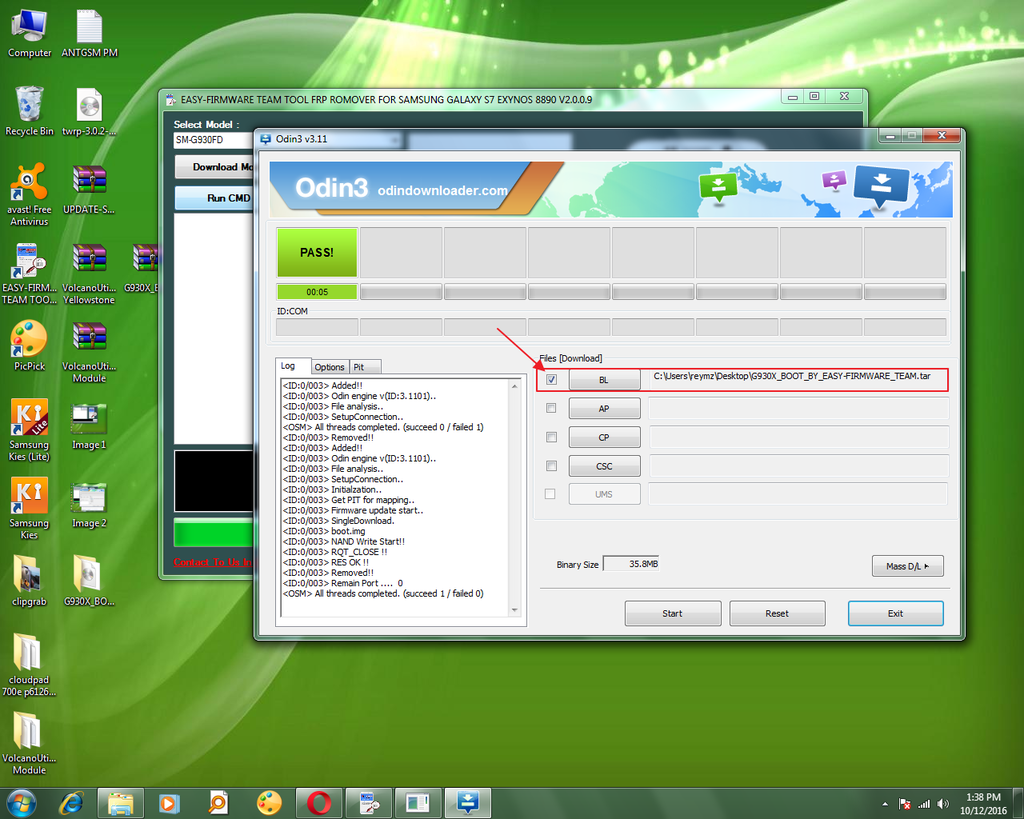Click the log panel scrollbar down arrow

(515, 609)
